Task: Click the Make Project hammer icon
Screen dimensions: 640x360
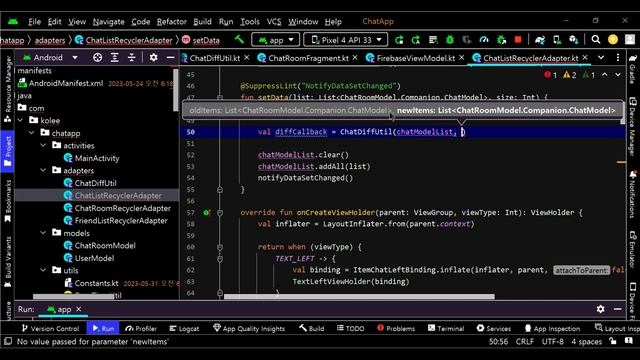Action: (239, 40)
